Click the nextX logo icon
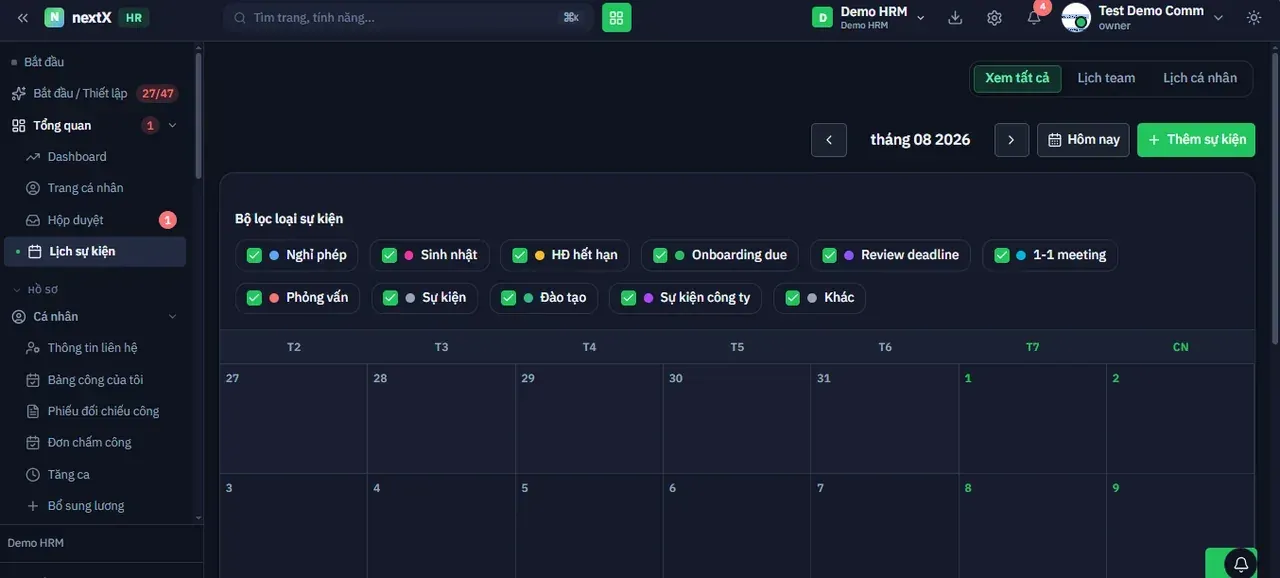The height and width of the screenshot is (578, 1280). pyautogui.click(x=54, y=18)
